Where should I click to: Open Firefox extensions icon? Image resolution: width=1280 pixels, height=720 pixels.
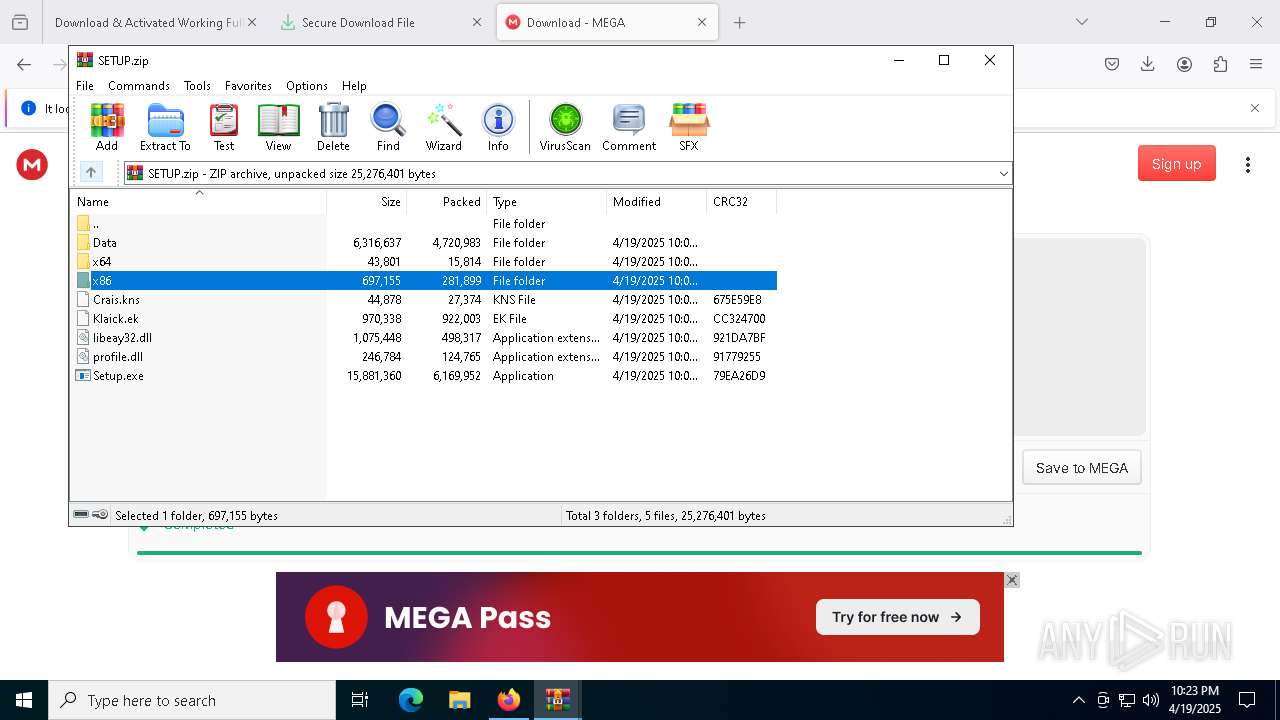(x=1220, y=64)
